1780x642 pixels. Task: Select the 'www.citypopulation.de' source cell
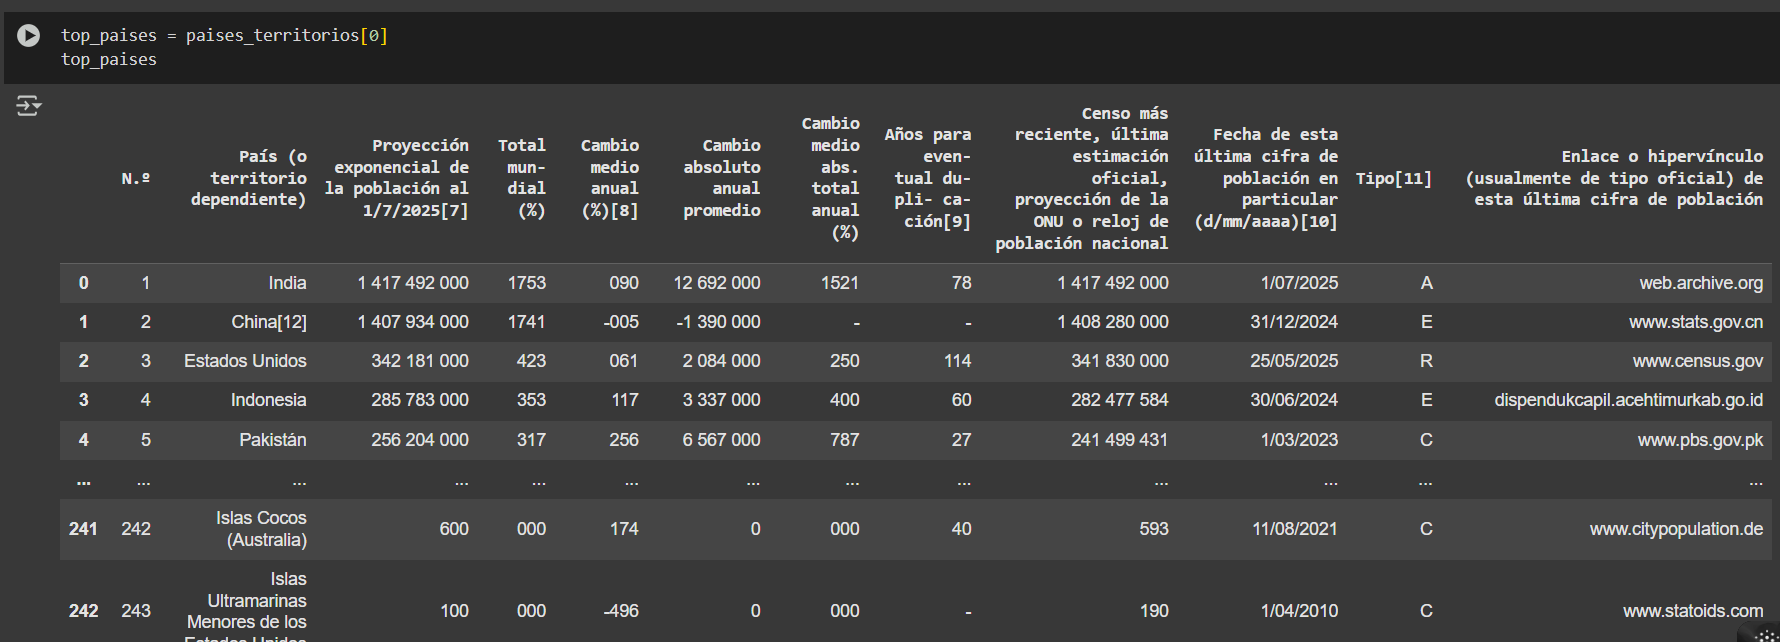pyautogui.click(x=1677, y=529)
